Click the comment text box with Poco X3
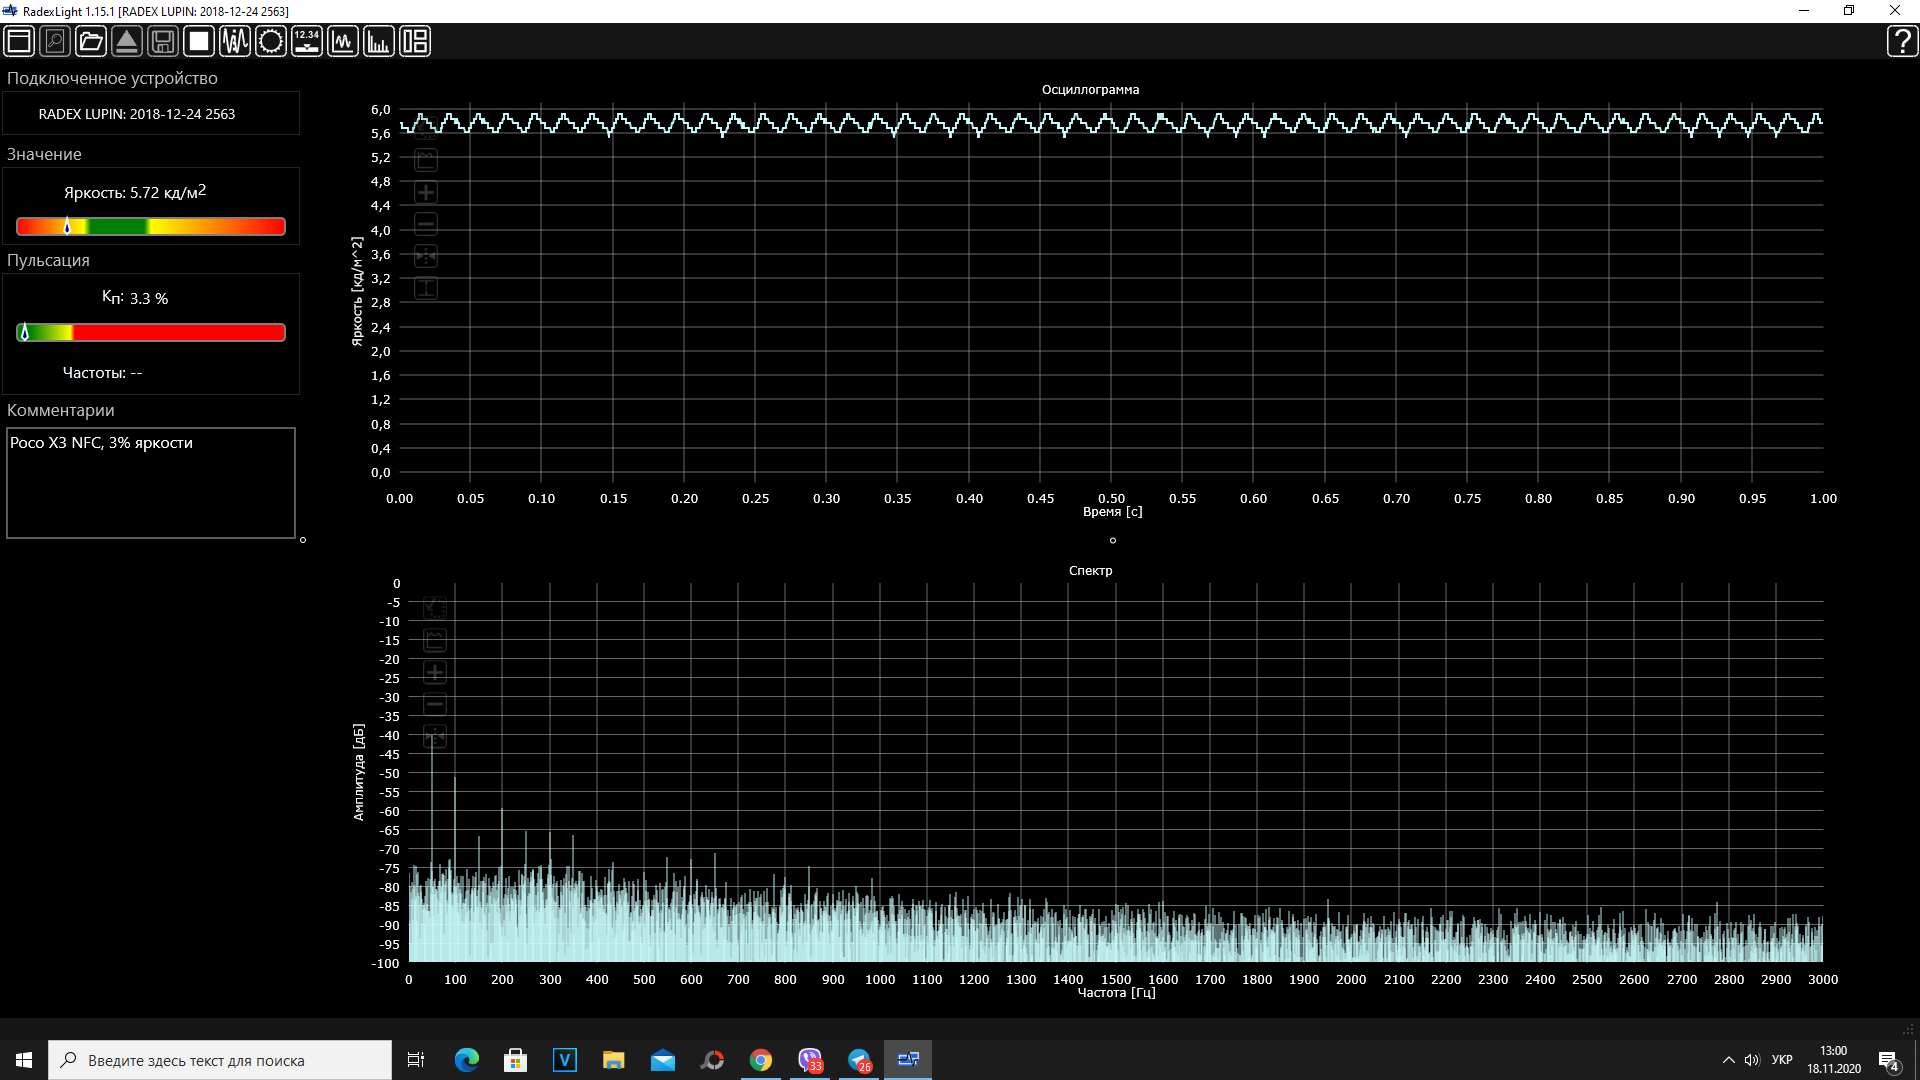 coord(151,483)
